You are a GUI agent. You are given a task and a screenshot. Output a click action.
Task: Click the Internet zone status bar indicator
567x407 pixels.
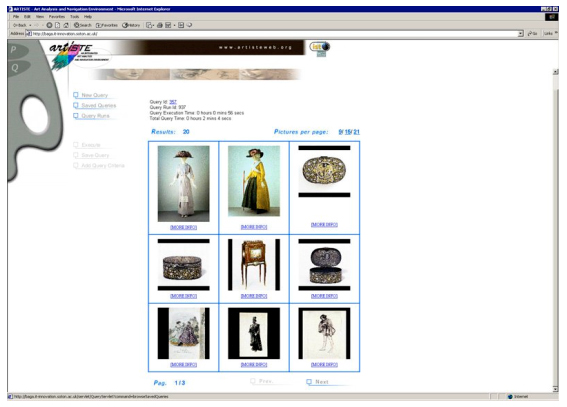pos(518,397)
